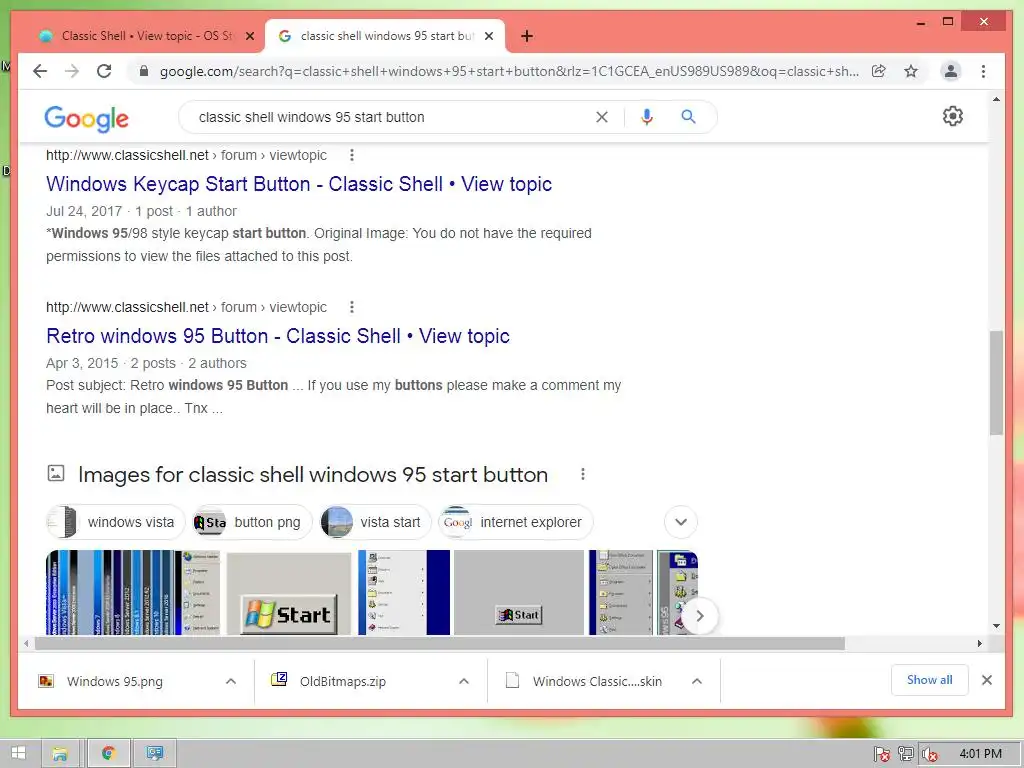Start a voice search with microphone
The image size is (1024, 768).
click(x=647, y=117)
